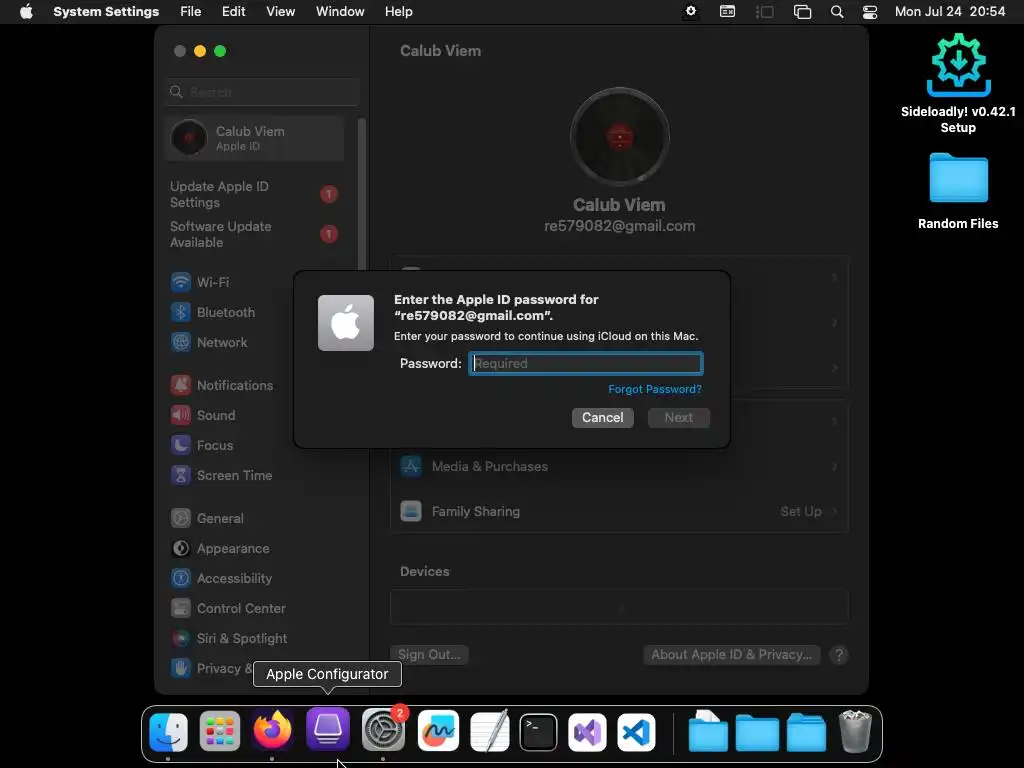Open the Window menu
The image size is (1024, 768).
tap(340, 11)
